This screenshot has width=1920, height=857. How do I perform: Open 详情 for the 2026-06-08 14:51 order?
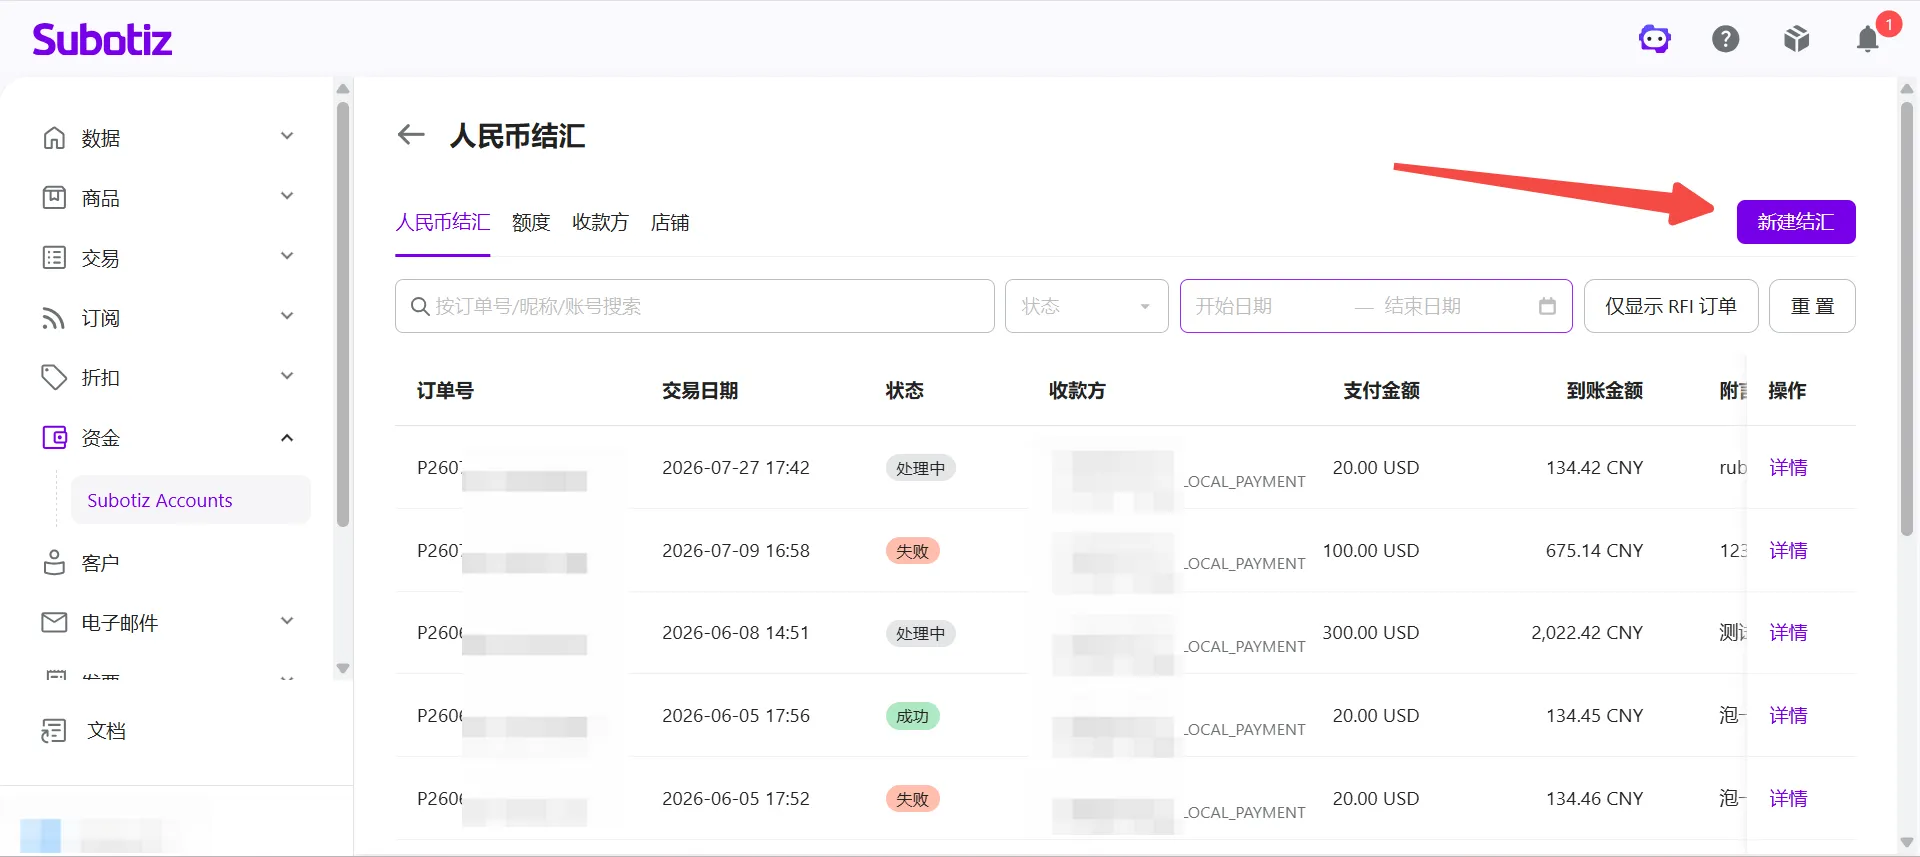coord(1788,632)
